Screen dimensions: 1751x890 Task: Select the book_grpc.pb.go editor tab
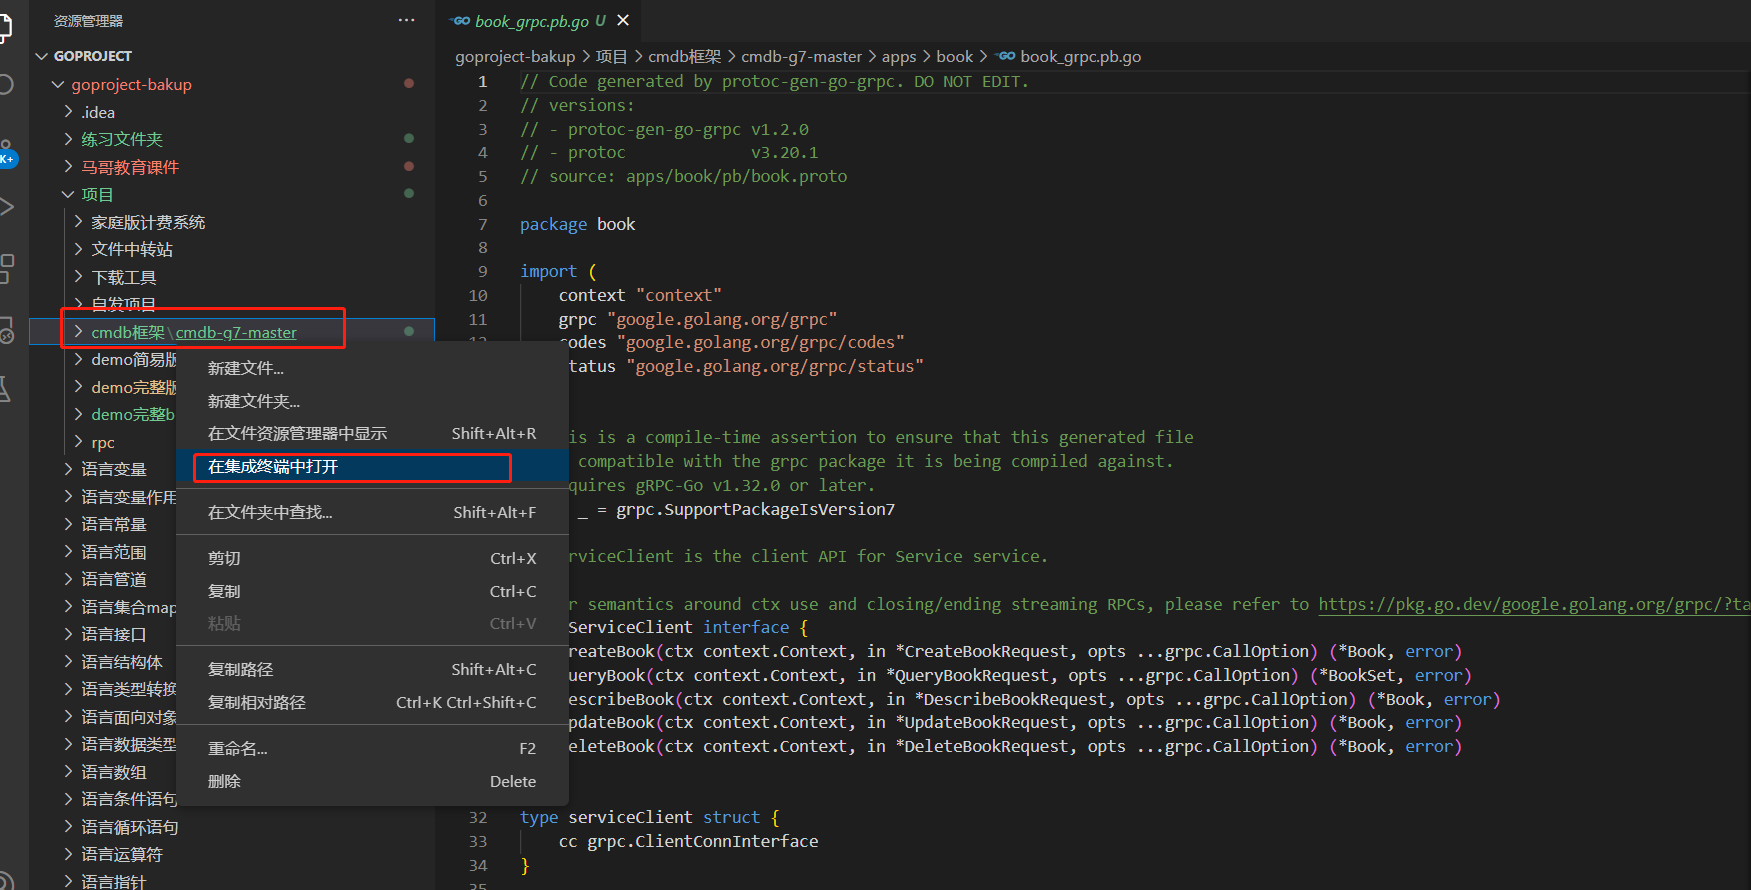pos(539,21)
